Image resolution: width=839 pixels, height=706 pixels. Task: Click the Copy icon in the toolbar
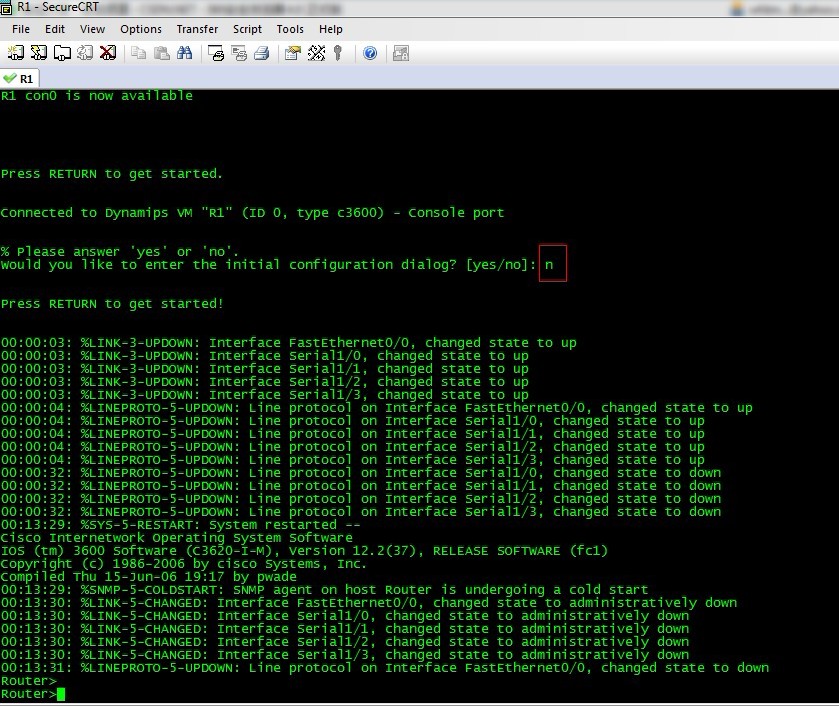pyautogui.click(x=138, y=53)
